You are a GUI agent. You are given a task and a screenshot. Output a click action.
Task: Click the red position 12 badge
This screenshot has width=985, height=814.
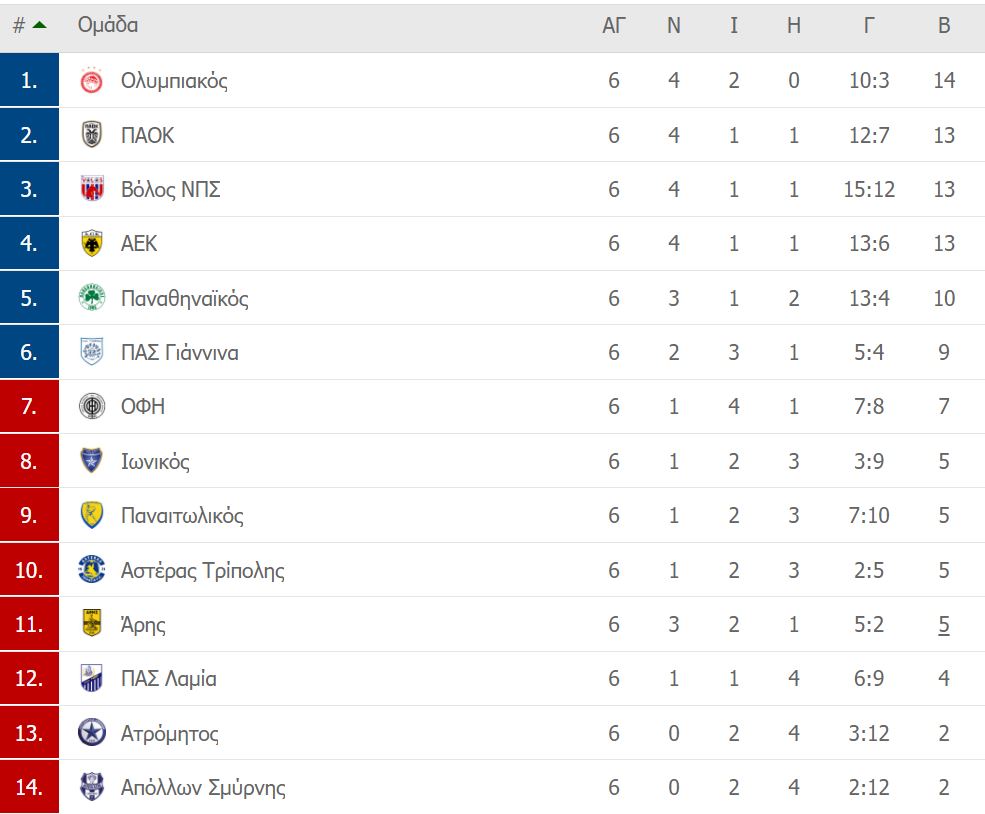[x=29, y=678]
